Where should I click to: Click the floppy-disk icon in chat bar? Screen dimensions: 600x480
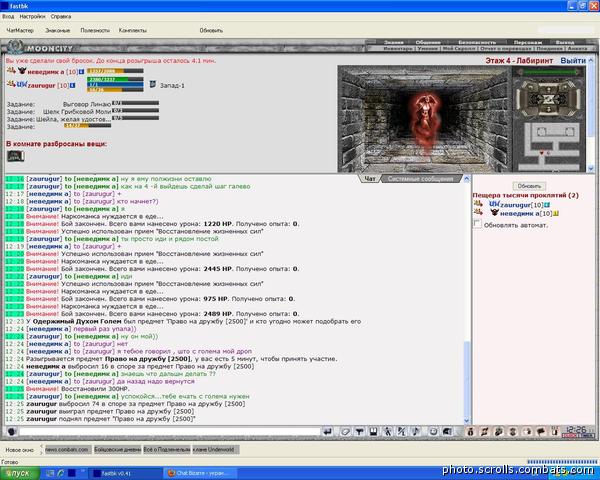tap(373, 432)
